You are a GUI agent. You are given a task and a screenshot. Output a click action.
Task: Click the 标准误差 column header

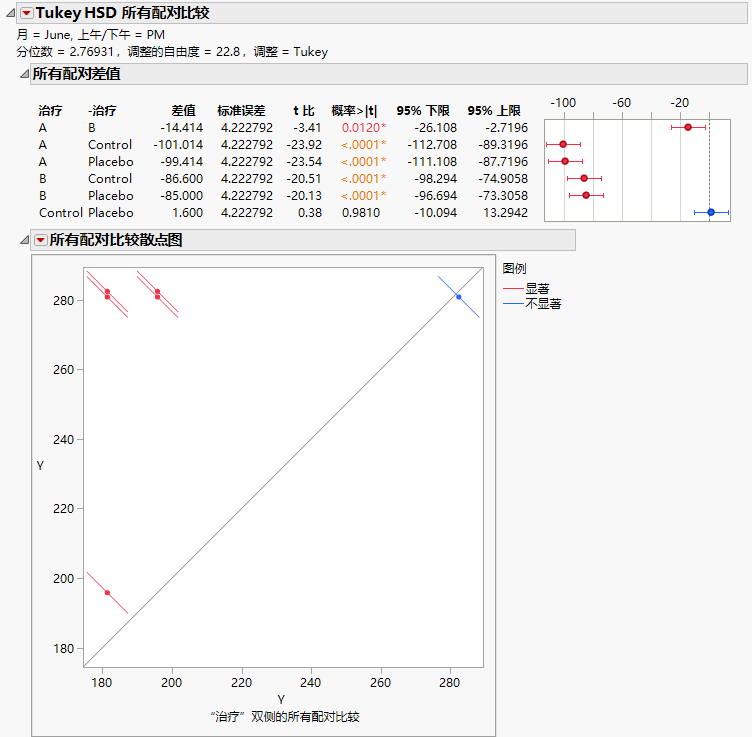tap(240, 110)
